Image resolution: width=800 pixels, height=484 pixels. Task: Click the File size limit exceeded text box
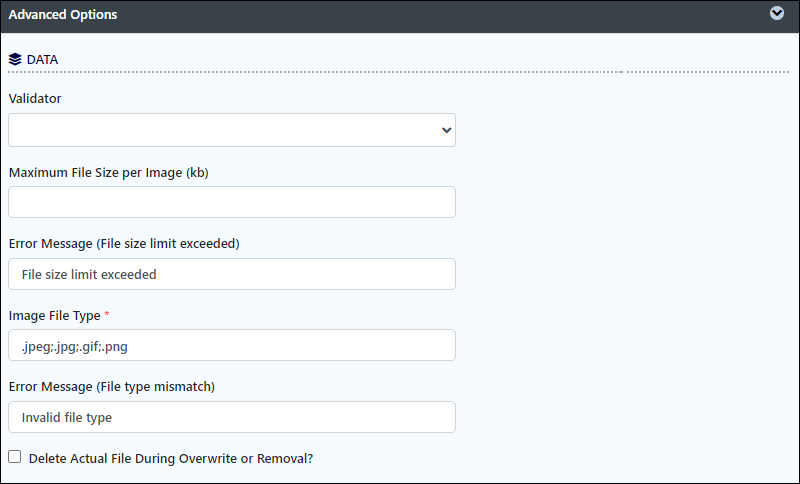232,274
